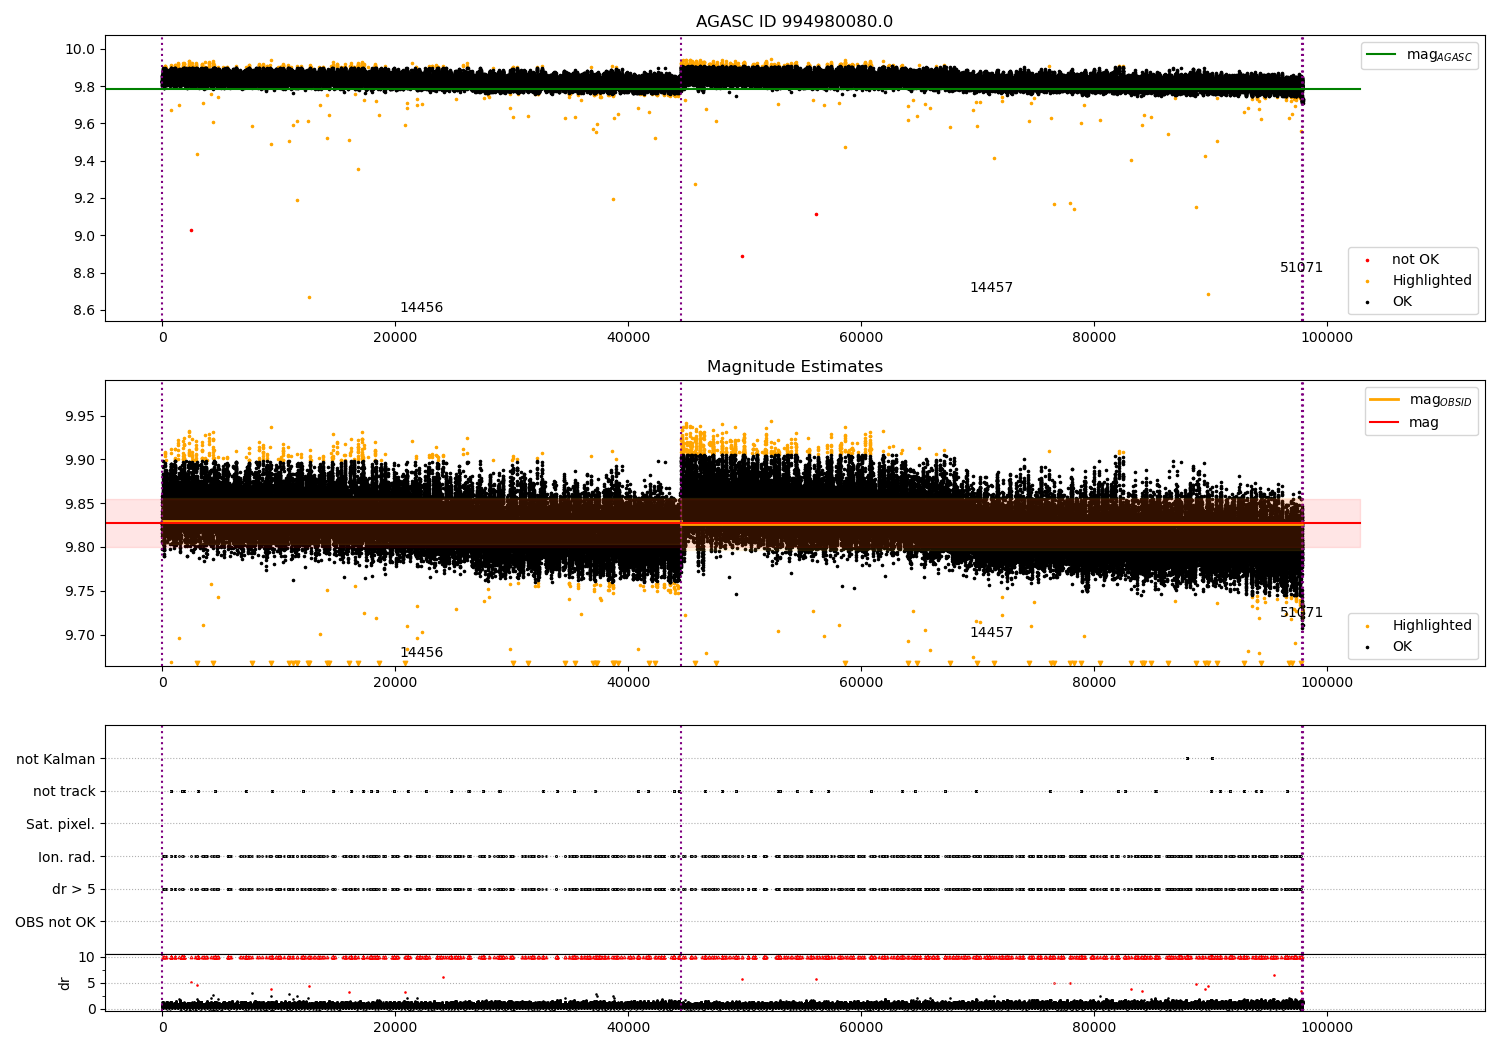The width and height of the screenshot is (1500, 1050).
Task: Click the orange outlier near 8.68 left of the '51071' label
Action: [1208, 294]
